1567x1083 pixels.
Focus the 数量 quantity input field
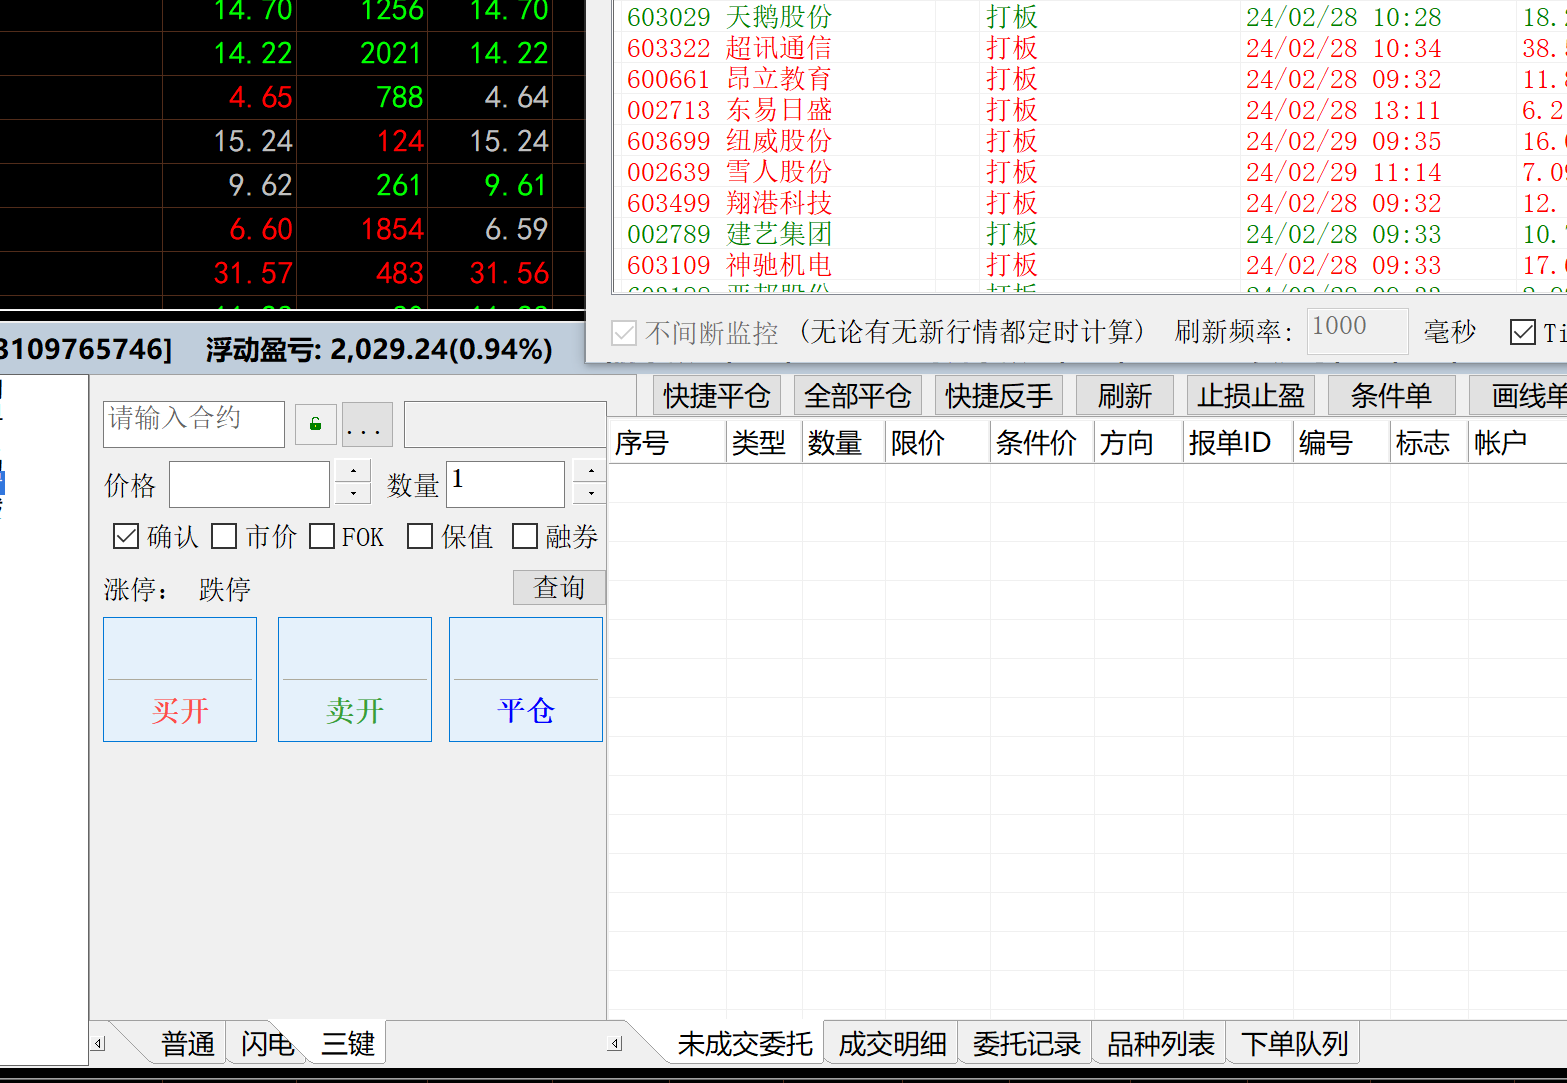tap(506, 484)
